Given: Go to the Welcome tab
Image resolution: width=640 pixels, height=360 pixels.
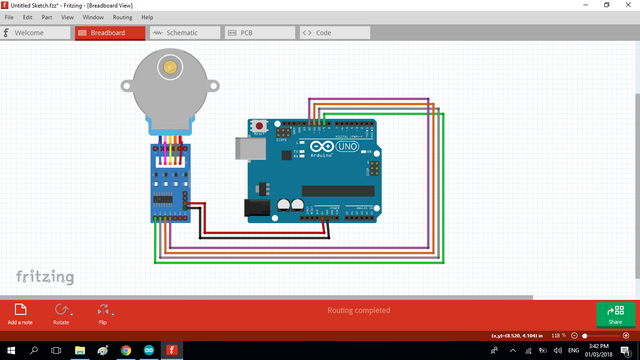Looking at the screenshot, I should pyautogui.click(x=35, y=33).
